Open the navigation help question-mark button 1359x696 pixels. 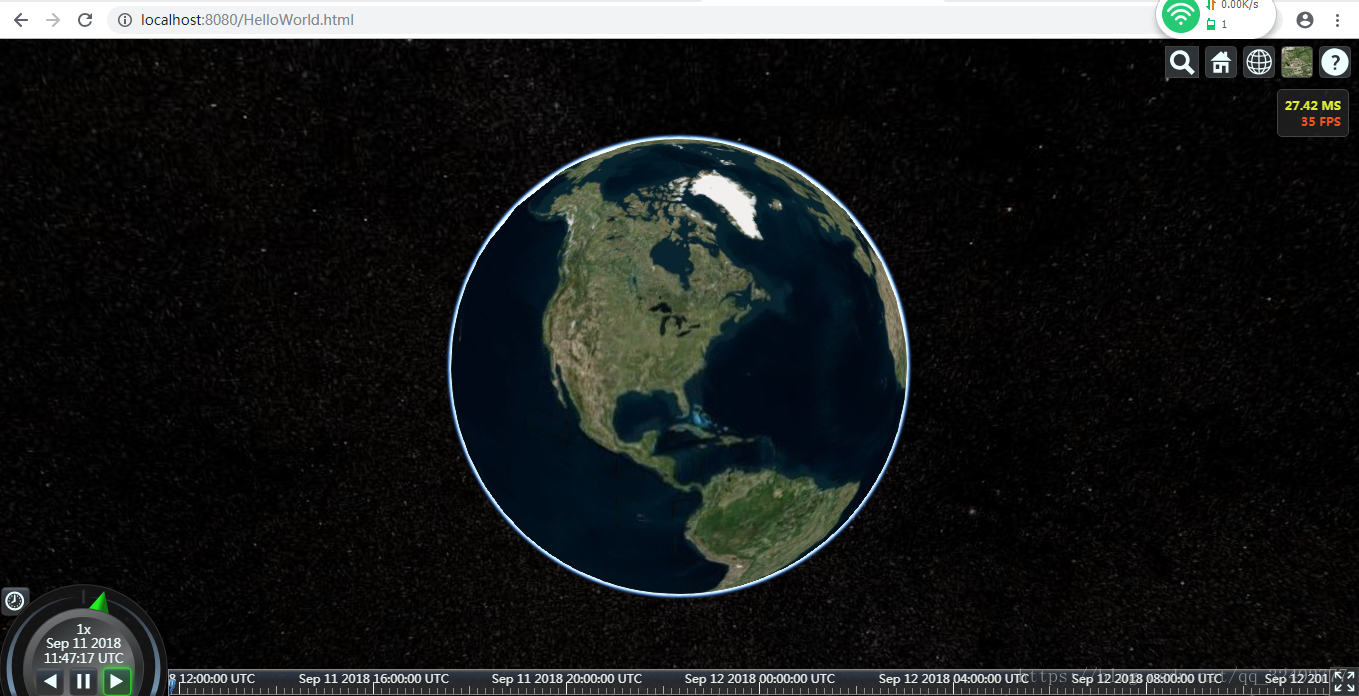click(1335, 62)
